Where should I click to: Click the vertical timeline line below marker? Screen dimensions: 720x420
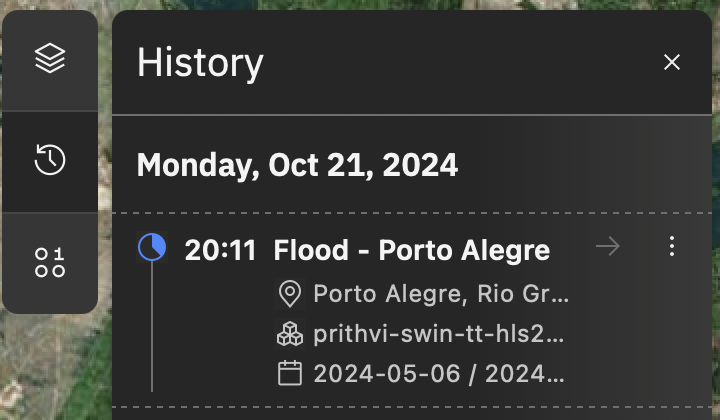[x=152, y=330]
